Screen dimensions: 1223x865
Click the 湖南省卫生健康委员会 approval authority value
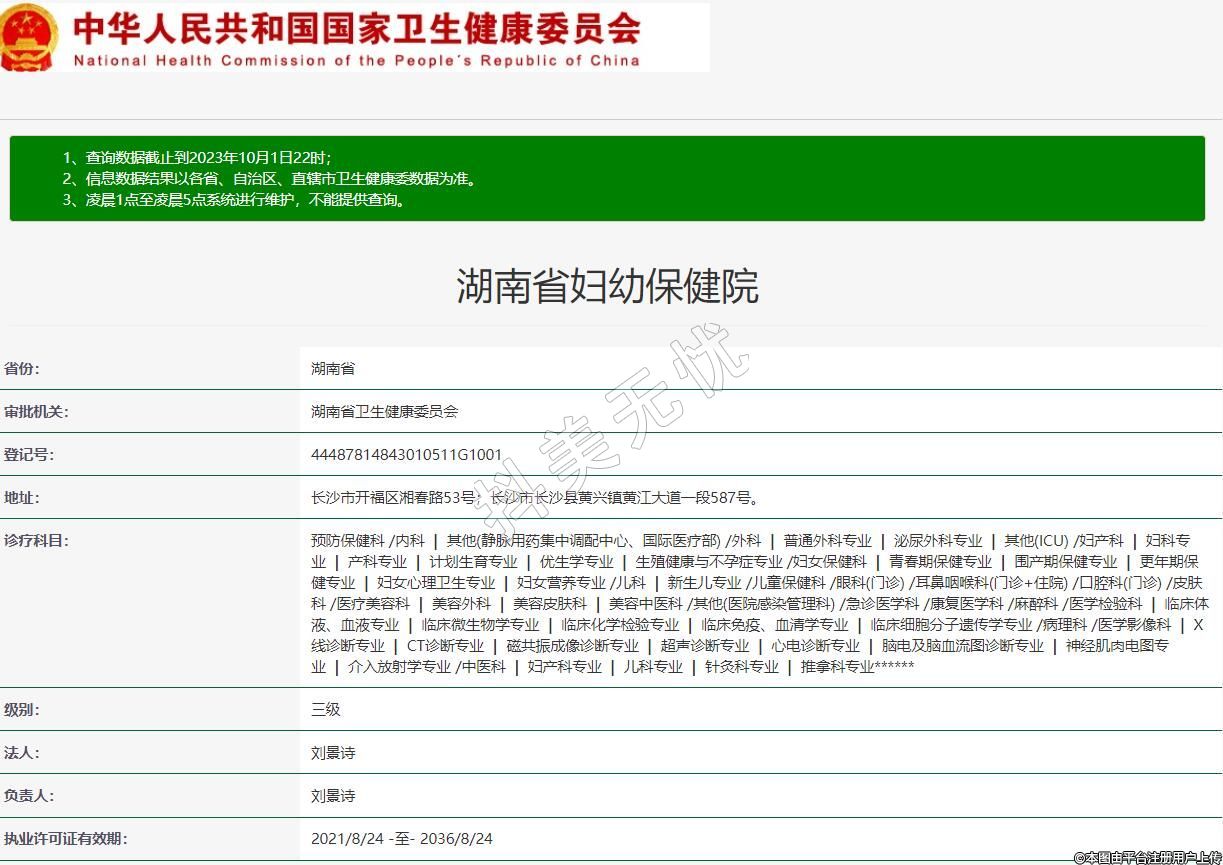tap(384, 412)
